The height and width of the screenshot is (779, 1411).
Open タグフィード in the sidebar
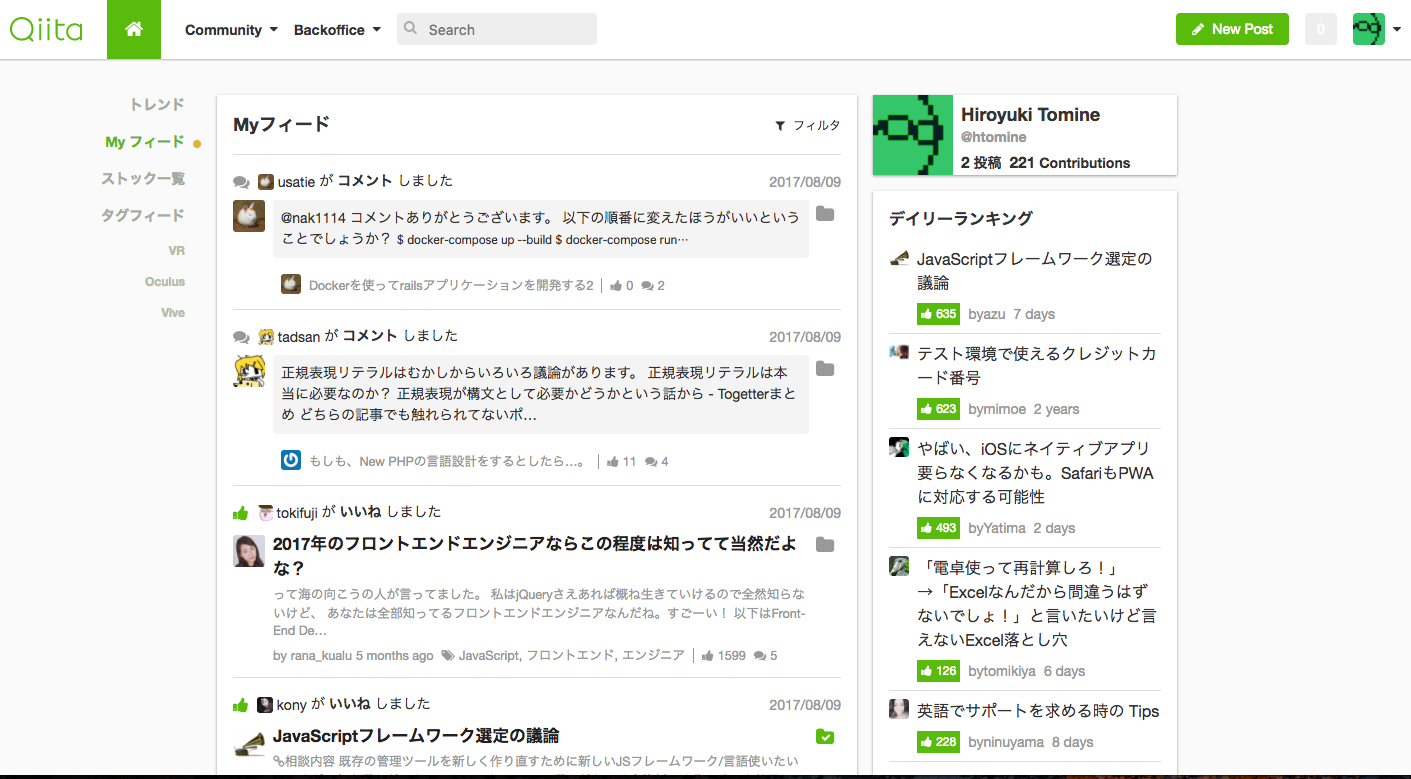143,215
